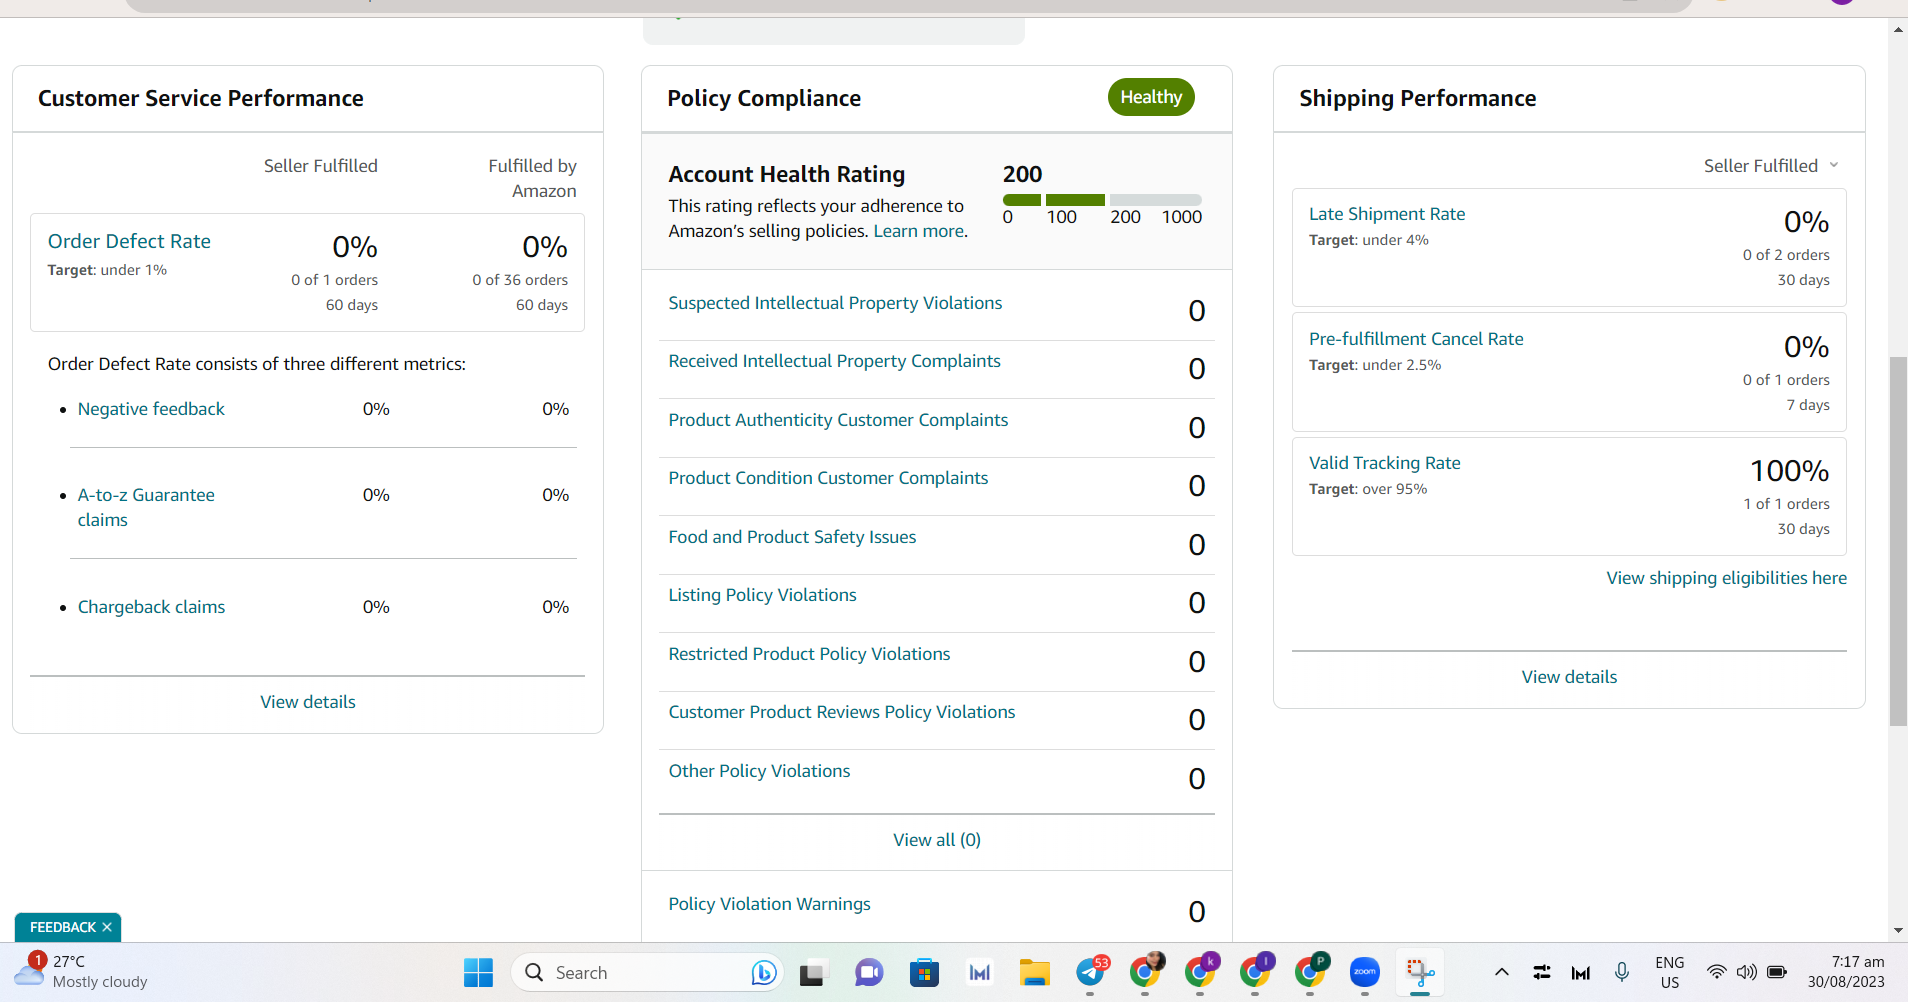Open Microsoft Store from the taskbar
1908x1002 pixels.
coord(924,972)
